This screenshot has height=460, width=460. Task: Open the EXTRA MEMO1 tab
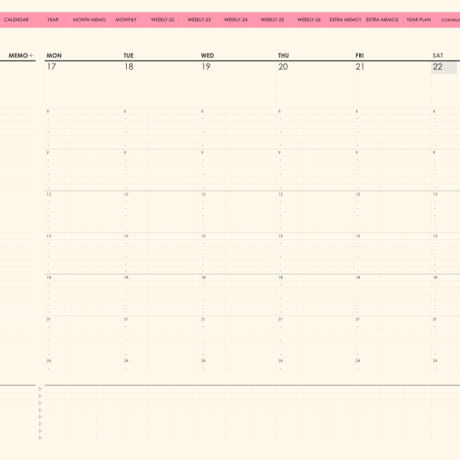(345, 20)
